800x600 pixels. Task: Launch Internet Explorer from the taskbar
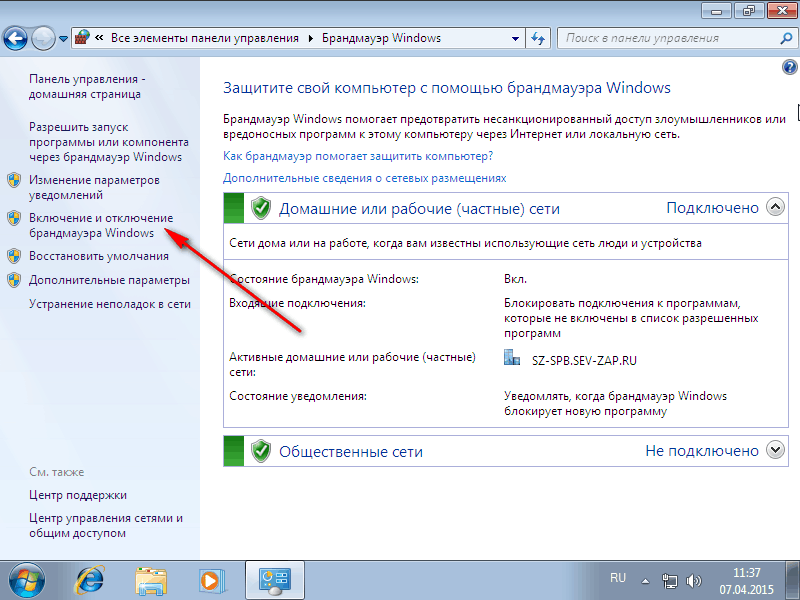(91, 579)
